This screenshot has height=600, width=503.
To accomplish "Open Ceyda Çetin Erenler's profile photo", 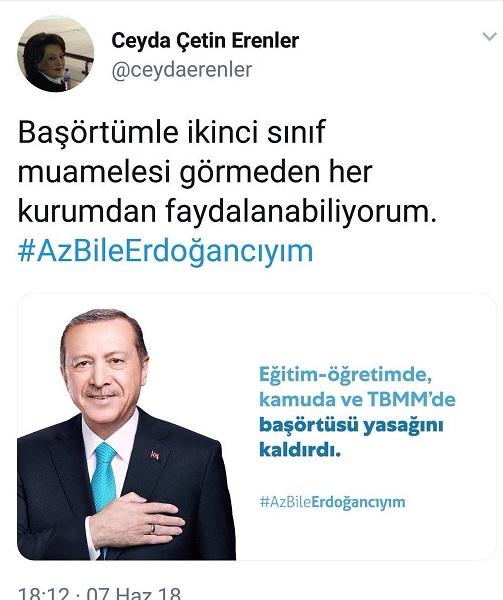I will (55, 54).
